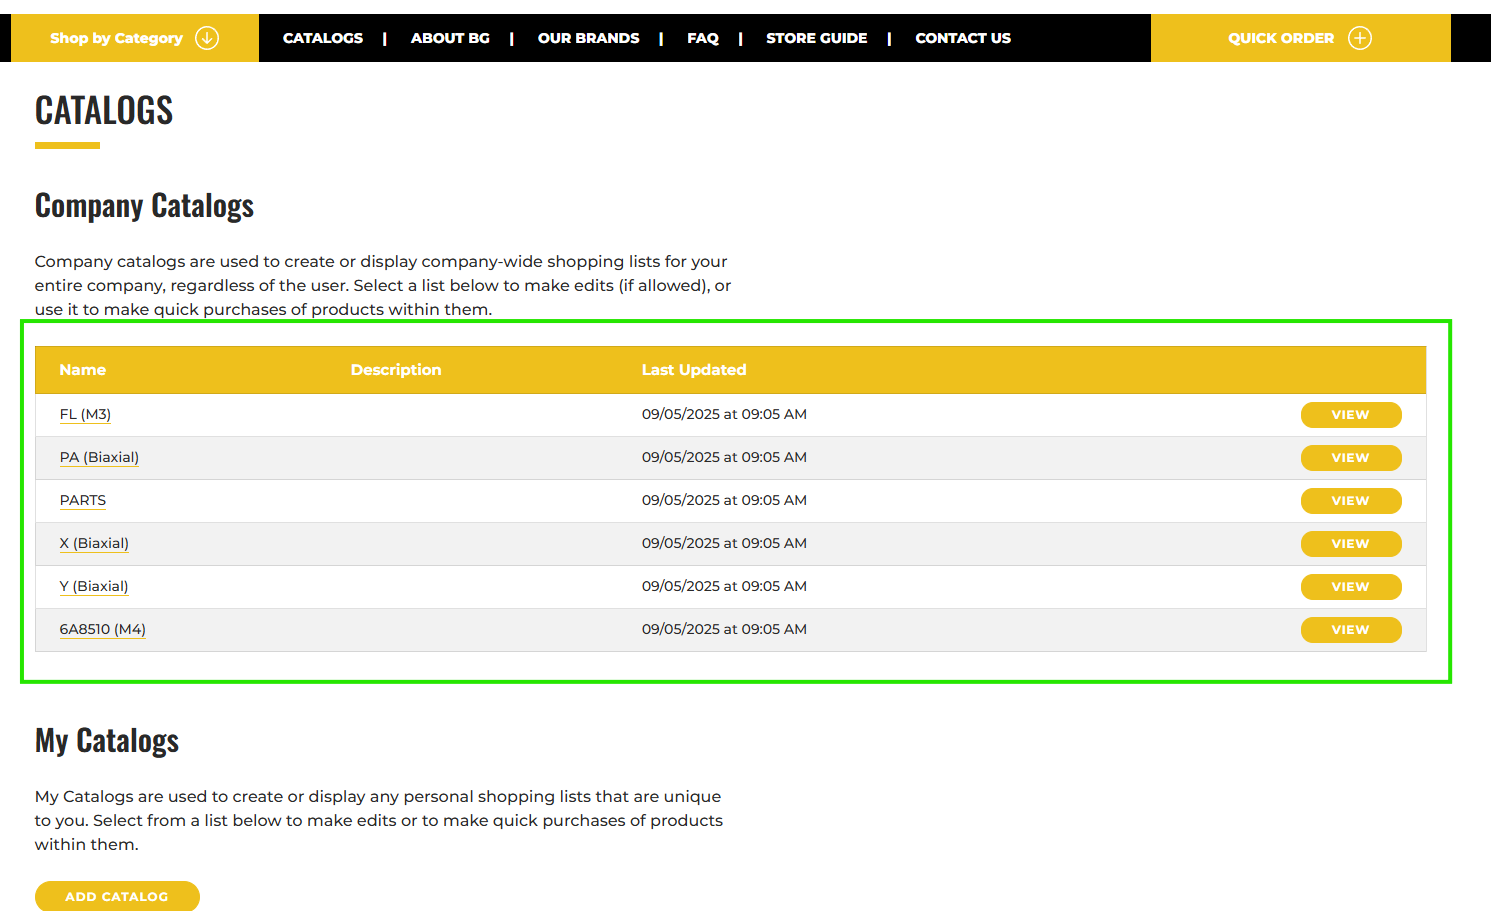Click the Add Catalog button
The image size is (1491, 911).
pyautogui.click(x=117, y=896)
